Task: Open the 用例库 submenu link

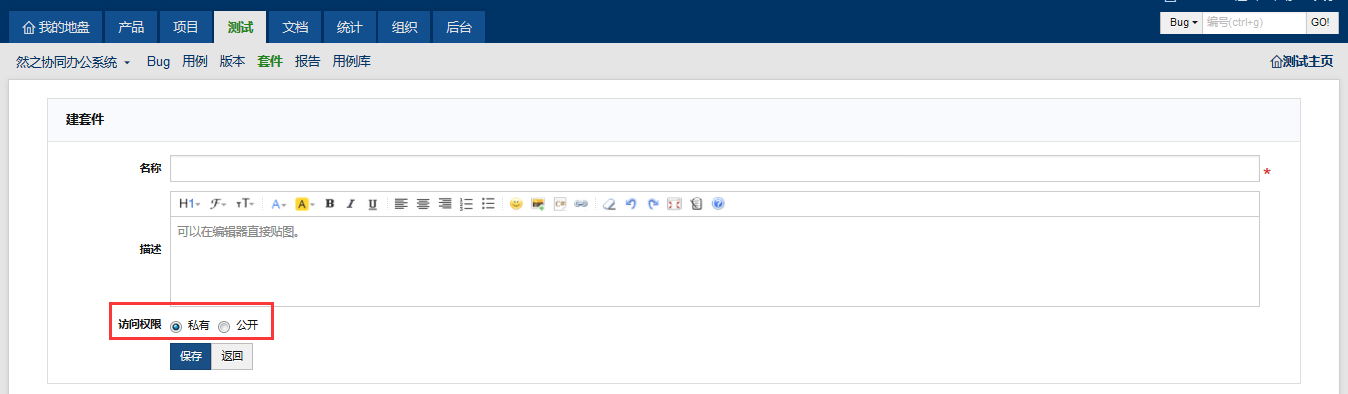Action: pyautogui.click(x=352, y=62)
